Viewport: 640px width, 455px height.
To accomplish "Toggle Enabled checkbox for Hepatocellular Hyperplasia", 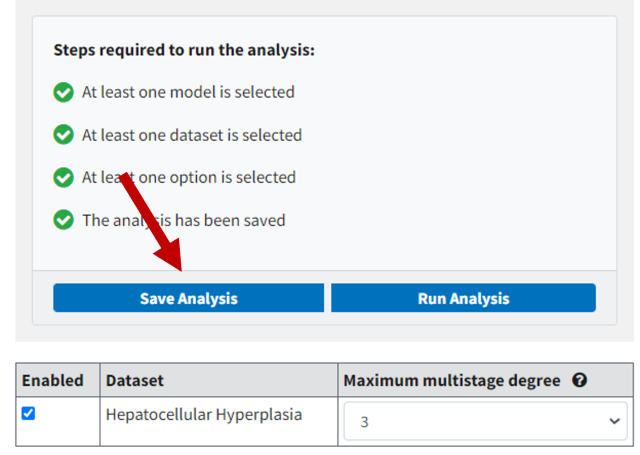I will [x=28, y=413].
